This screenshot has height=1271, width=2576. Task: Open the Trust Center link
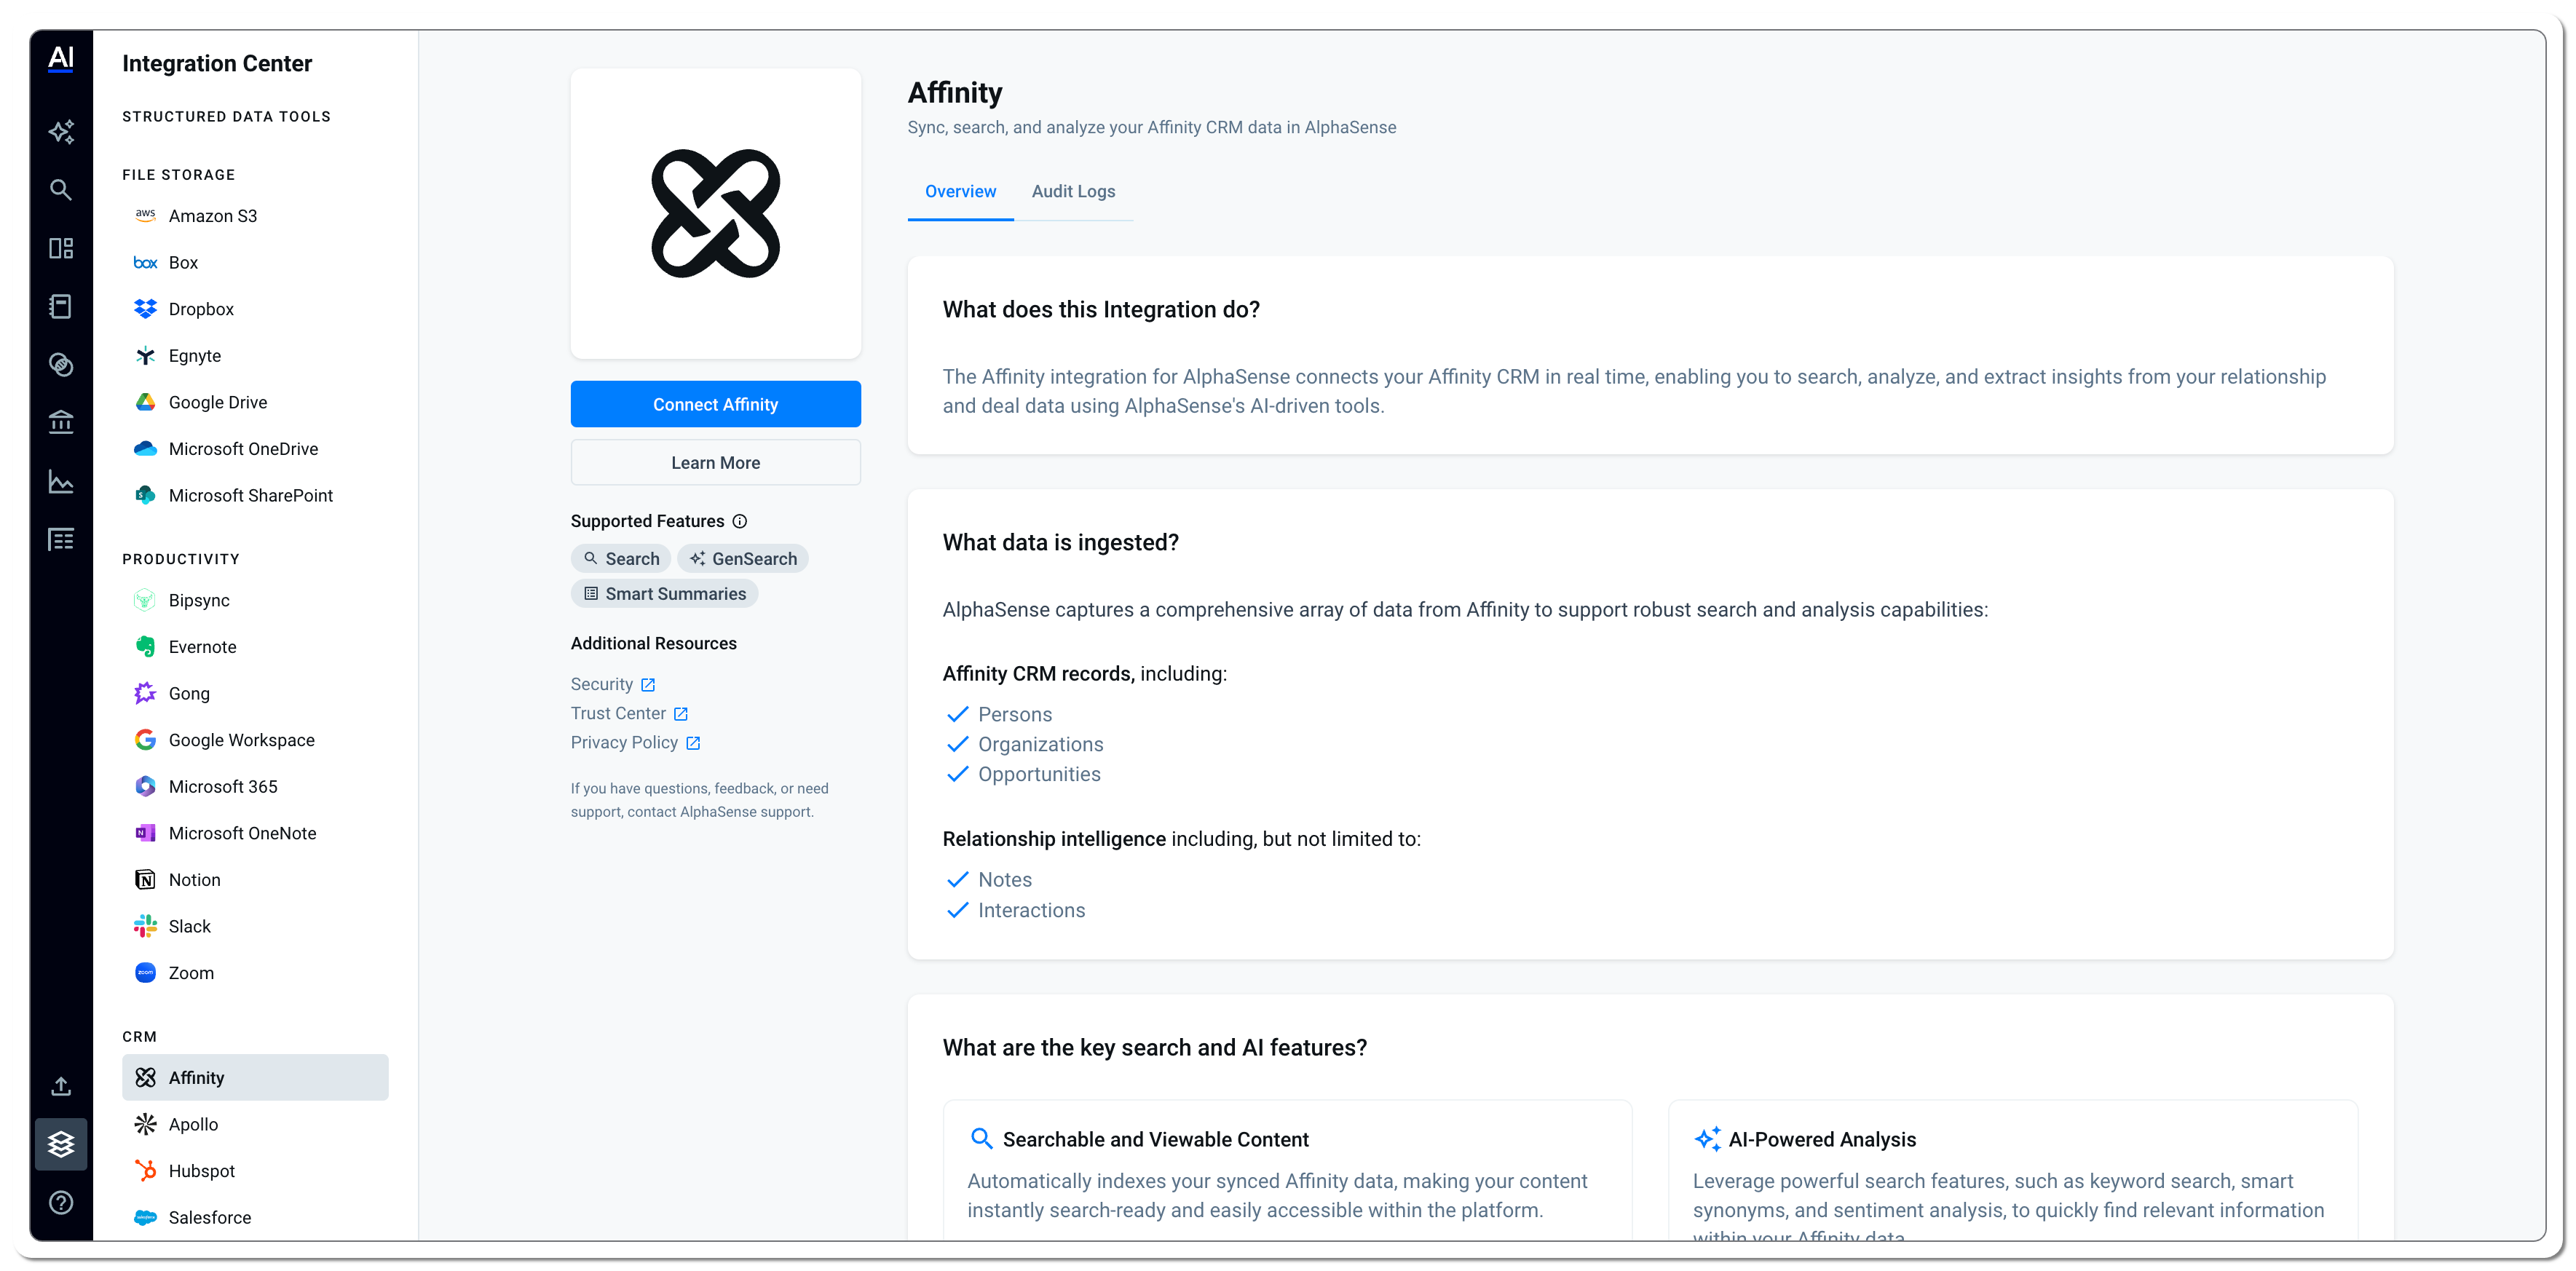[629, 713]
